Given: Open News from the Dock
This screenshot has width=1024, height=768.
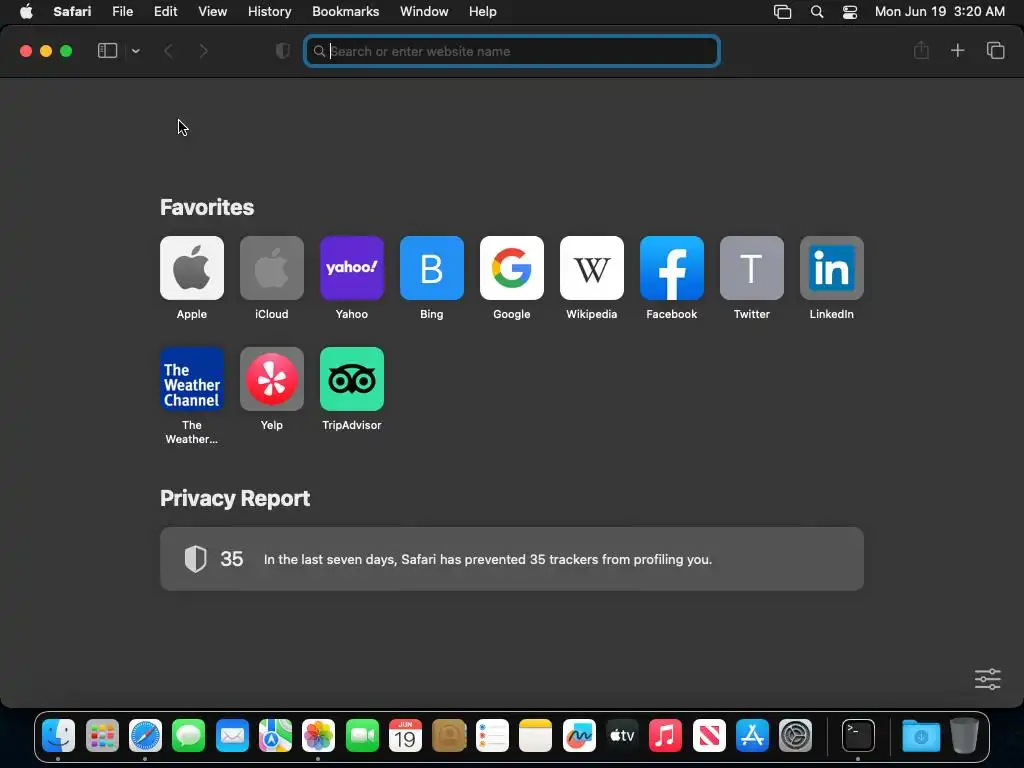Looking at the screenshot, I should 709,736.
